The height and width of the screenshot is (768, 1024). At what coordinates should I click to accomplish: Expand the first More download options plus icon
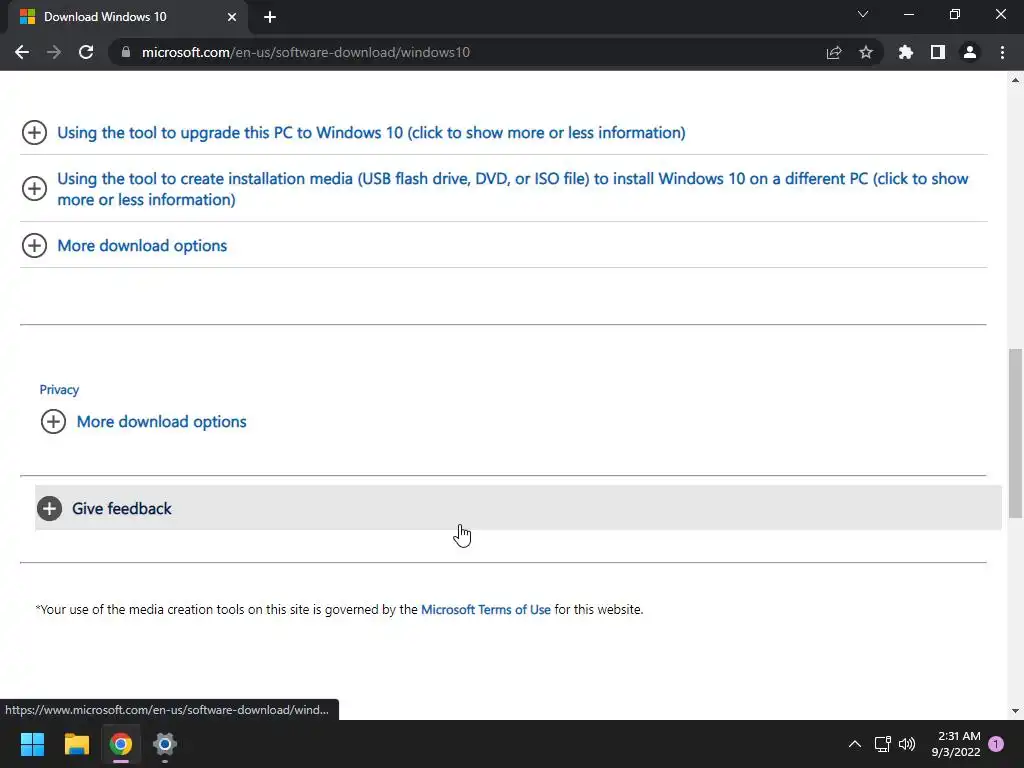(x=34, y=246)
